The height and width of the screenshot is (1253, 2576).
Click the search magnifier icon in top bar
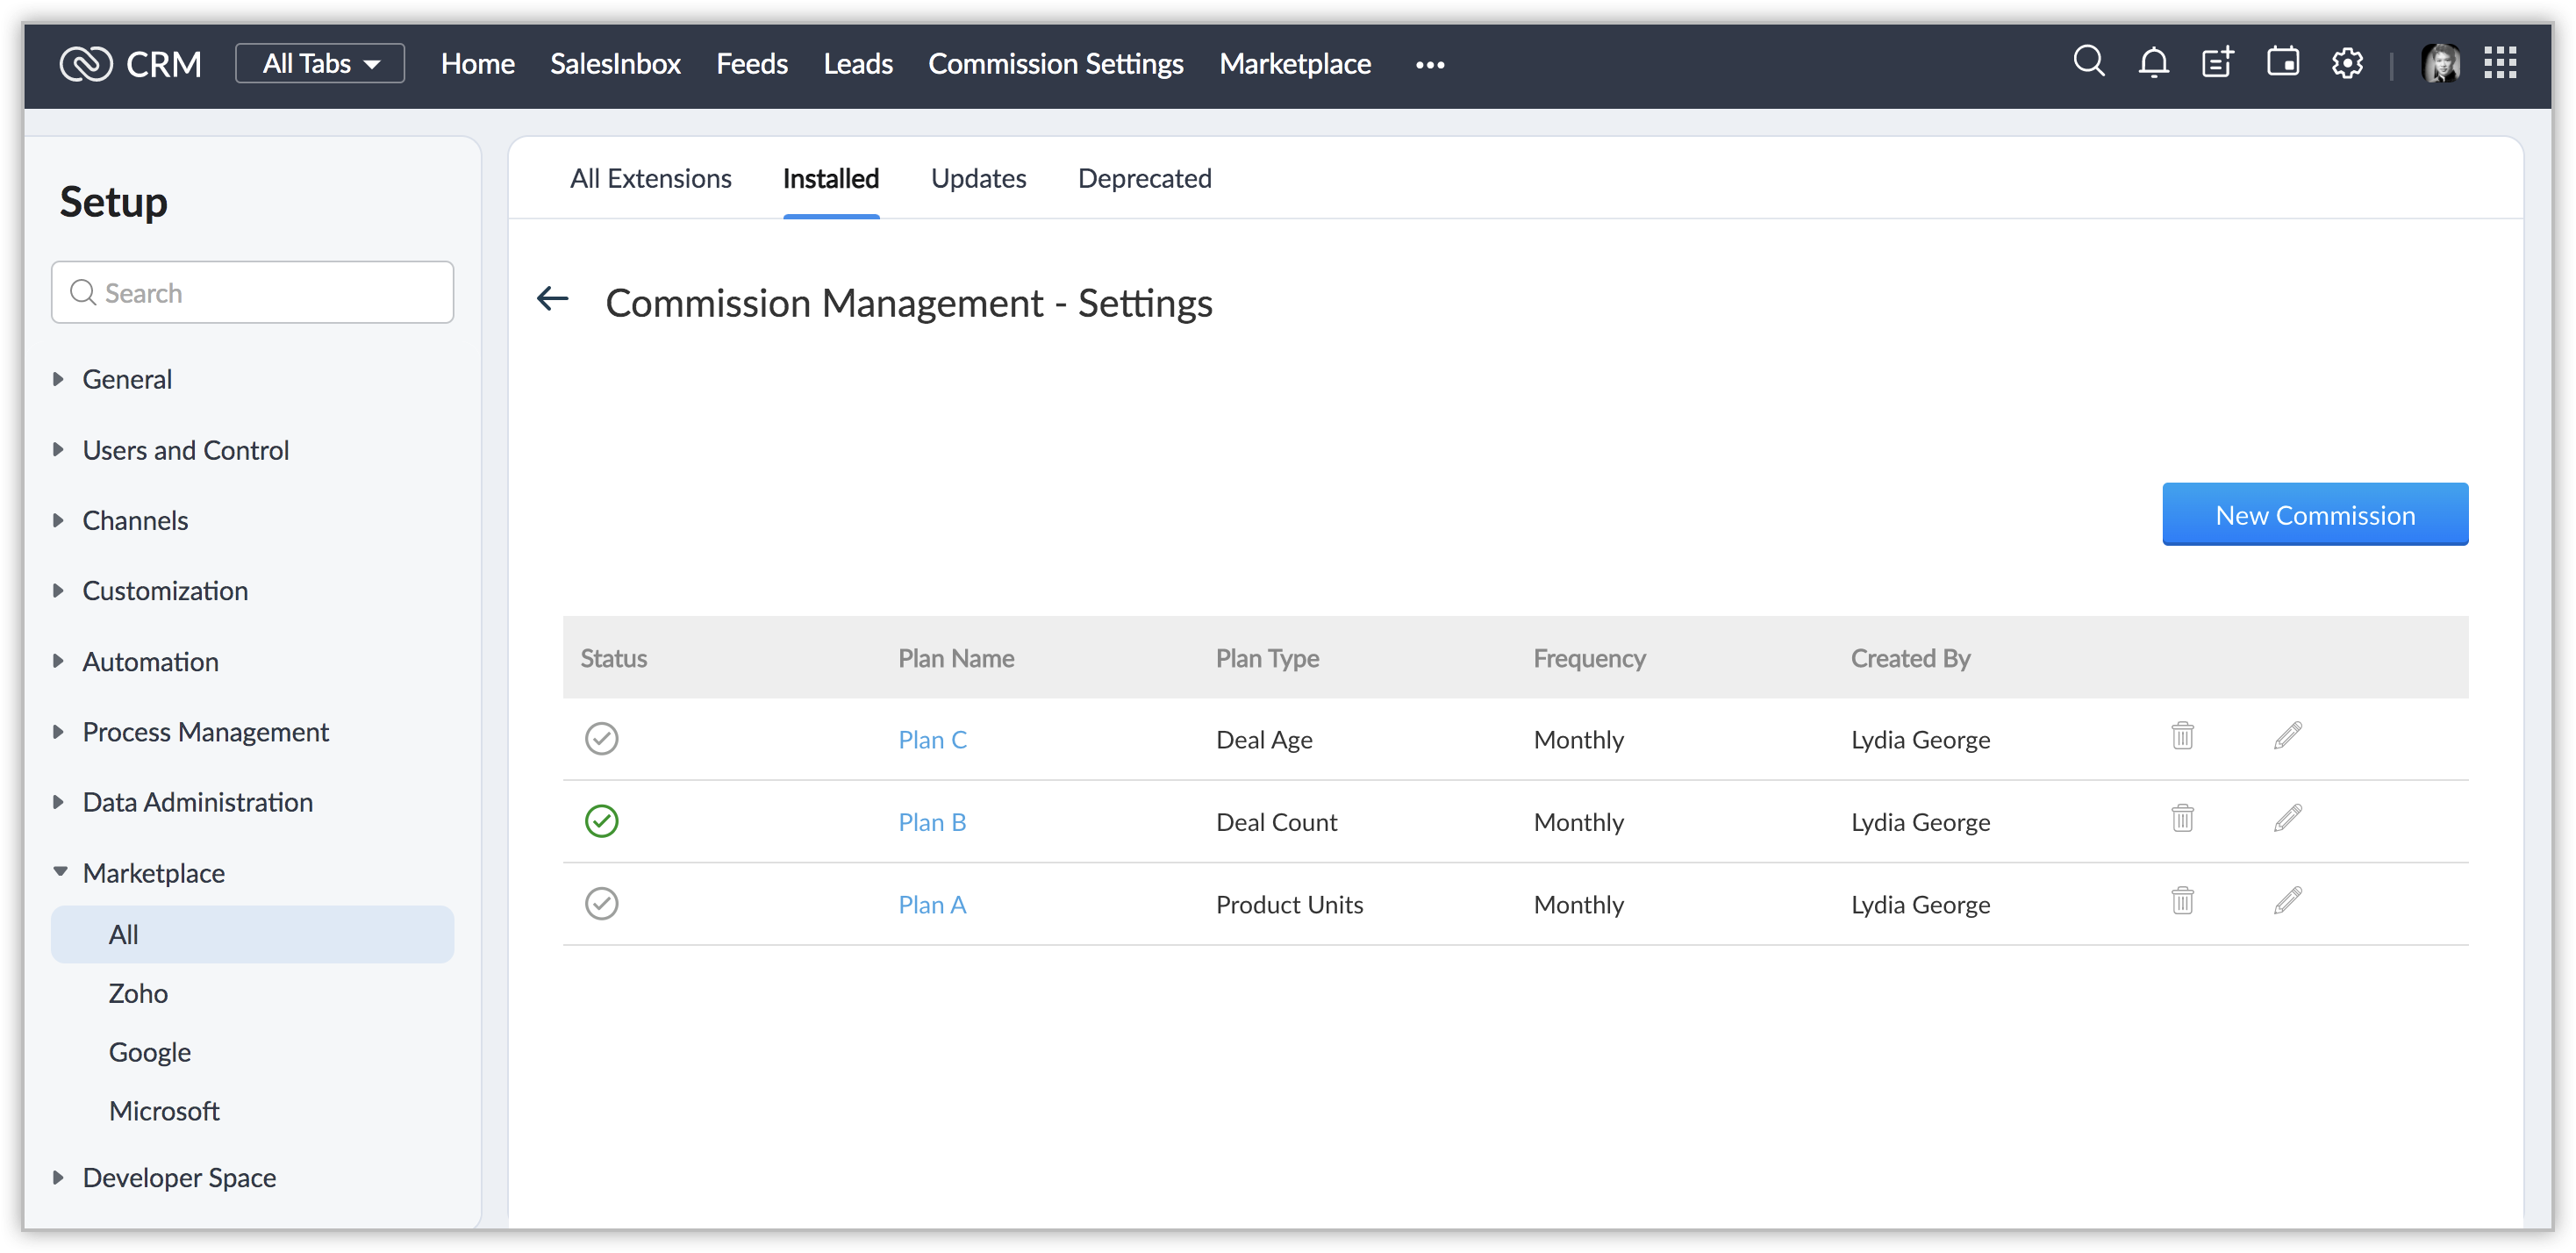2088,62
